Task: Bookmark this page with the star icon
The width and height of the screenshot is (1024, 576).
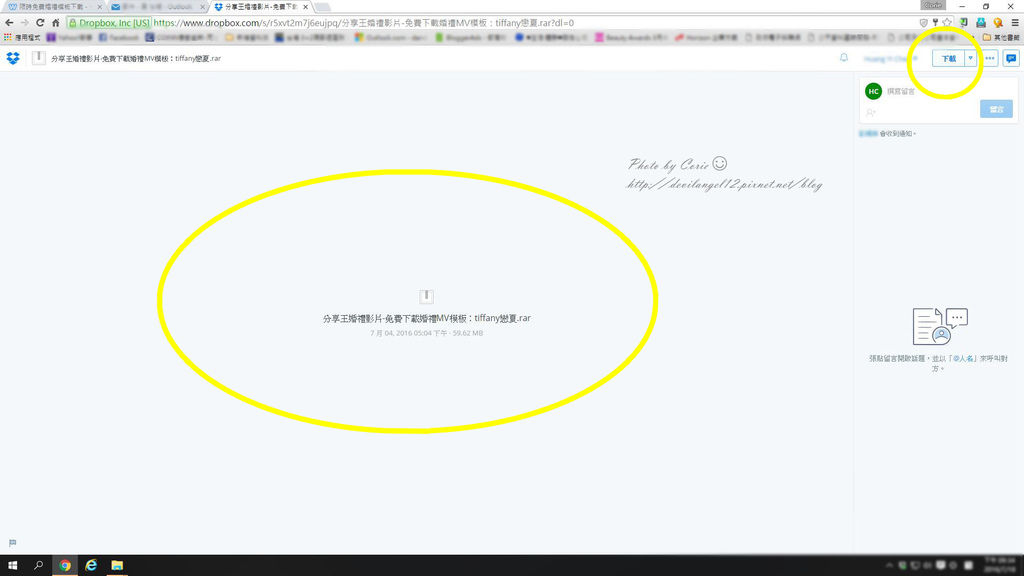Action: (x=947, y=23)
